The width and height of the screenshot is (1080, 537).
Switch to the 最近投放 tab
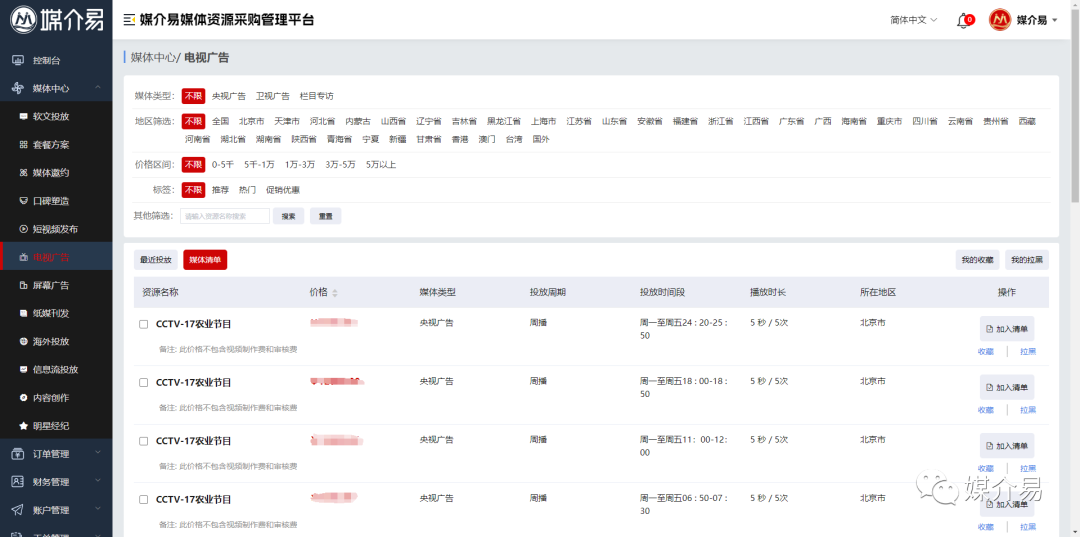point(155,260)
